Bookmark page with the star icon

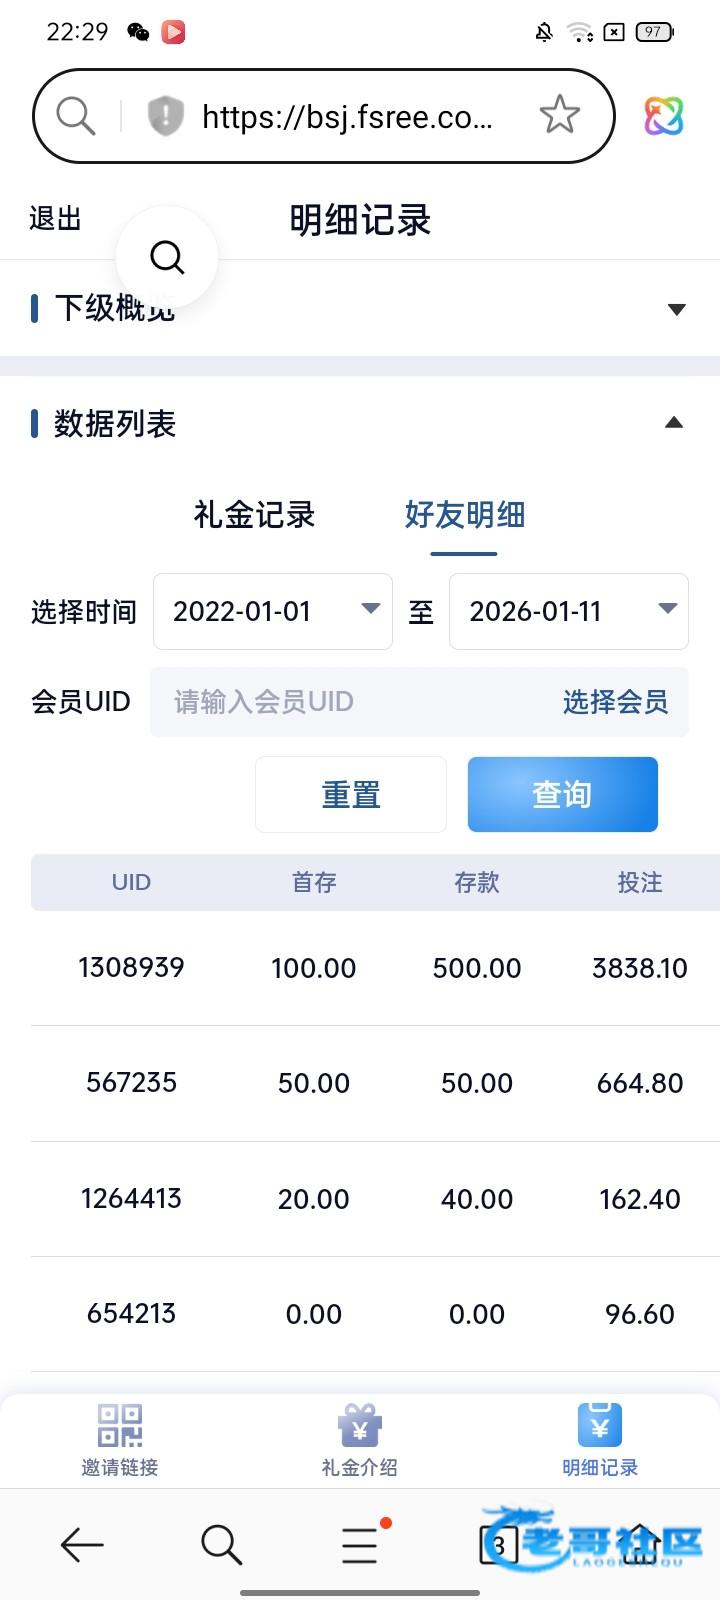click(559, 116)
